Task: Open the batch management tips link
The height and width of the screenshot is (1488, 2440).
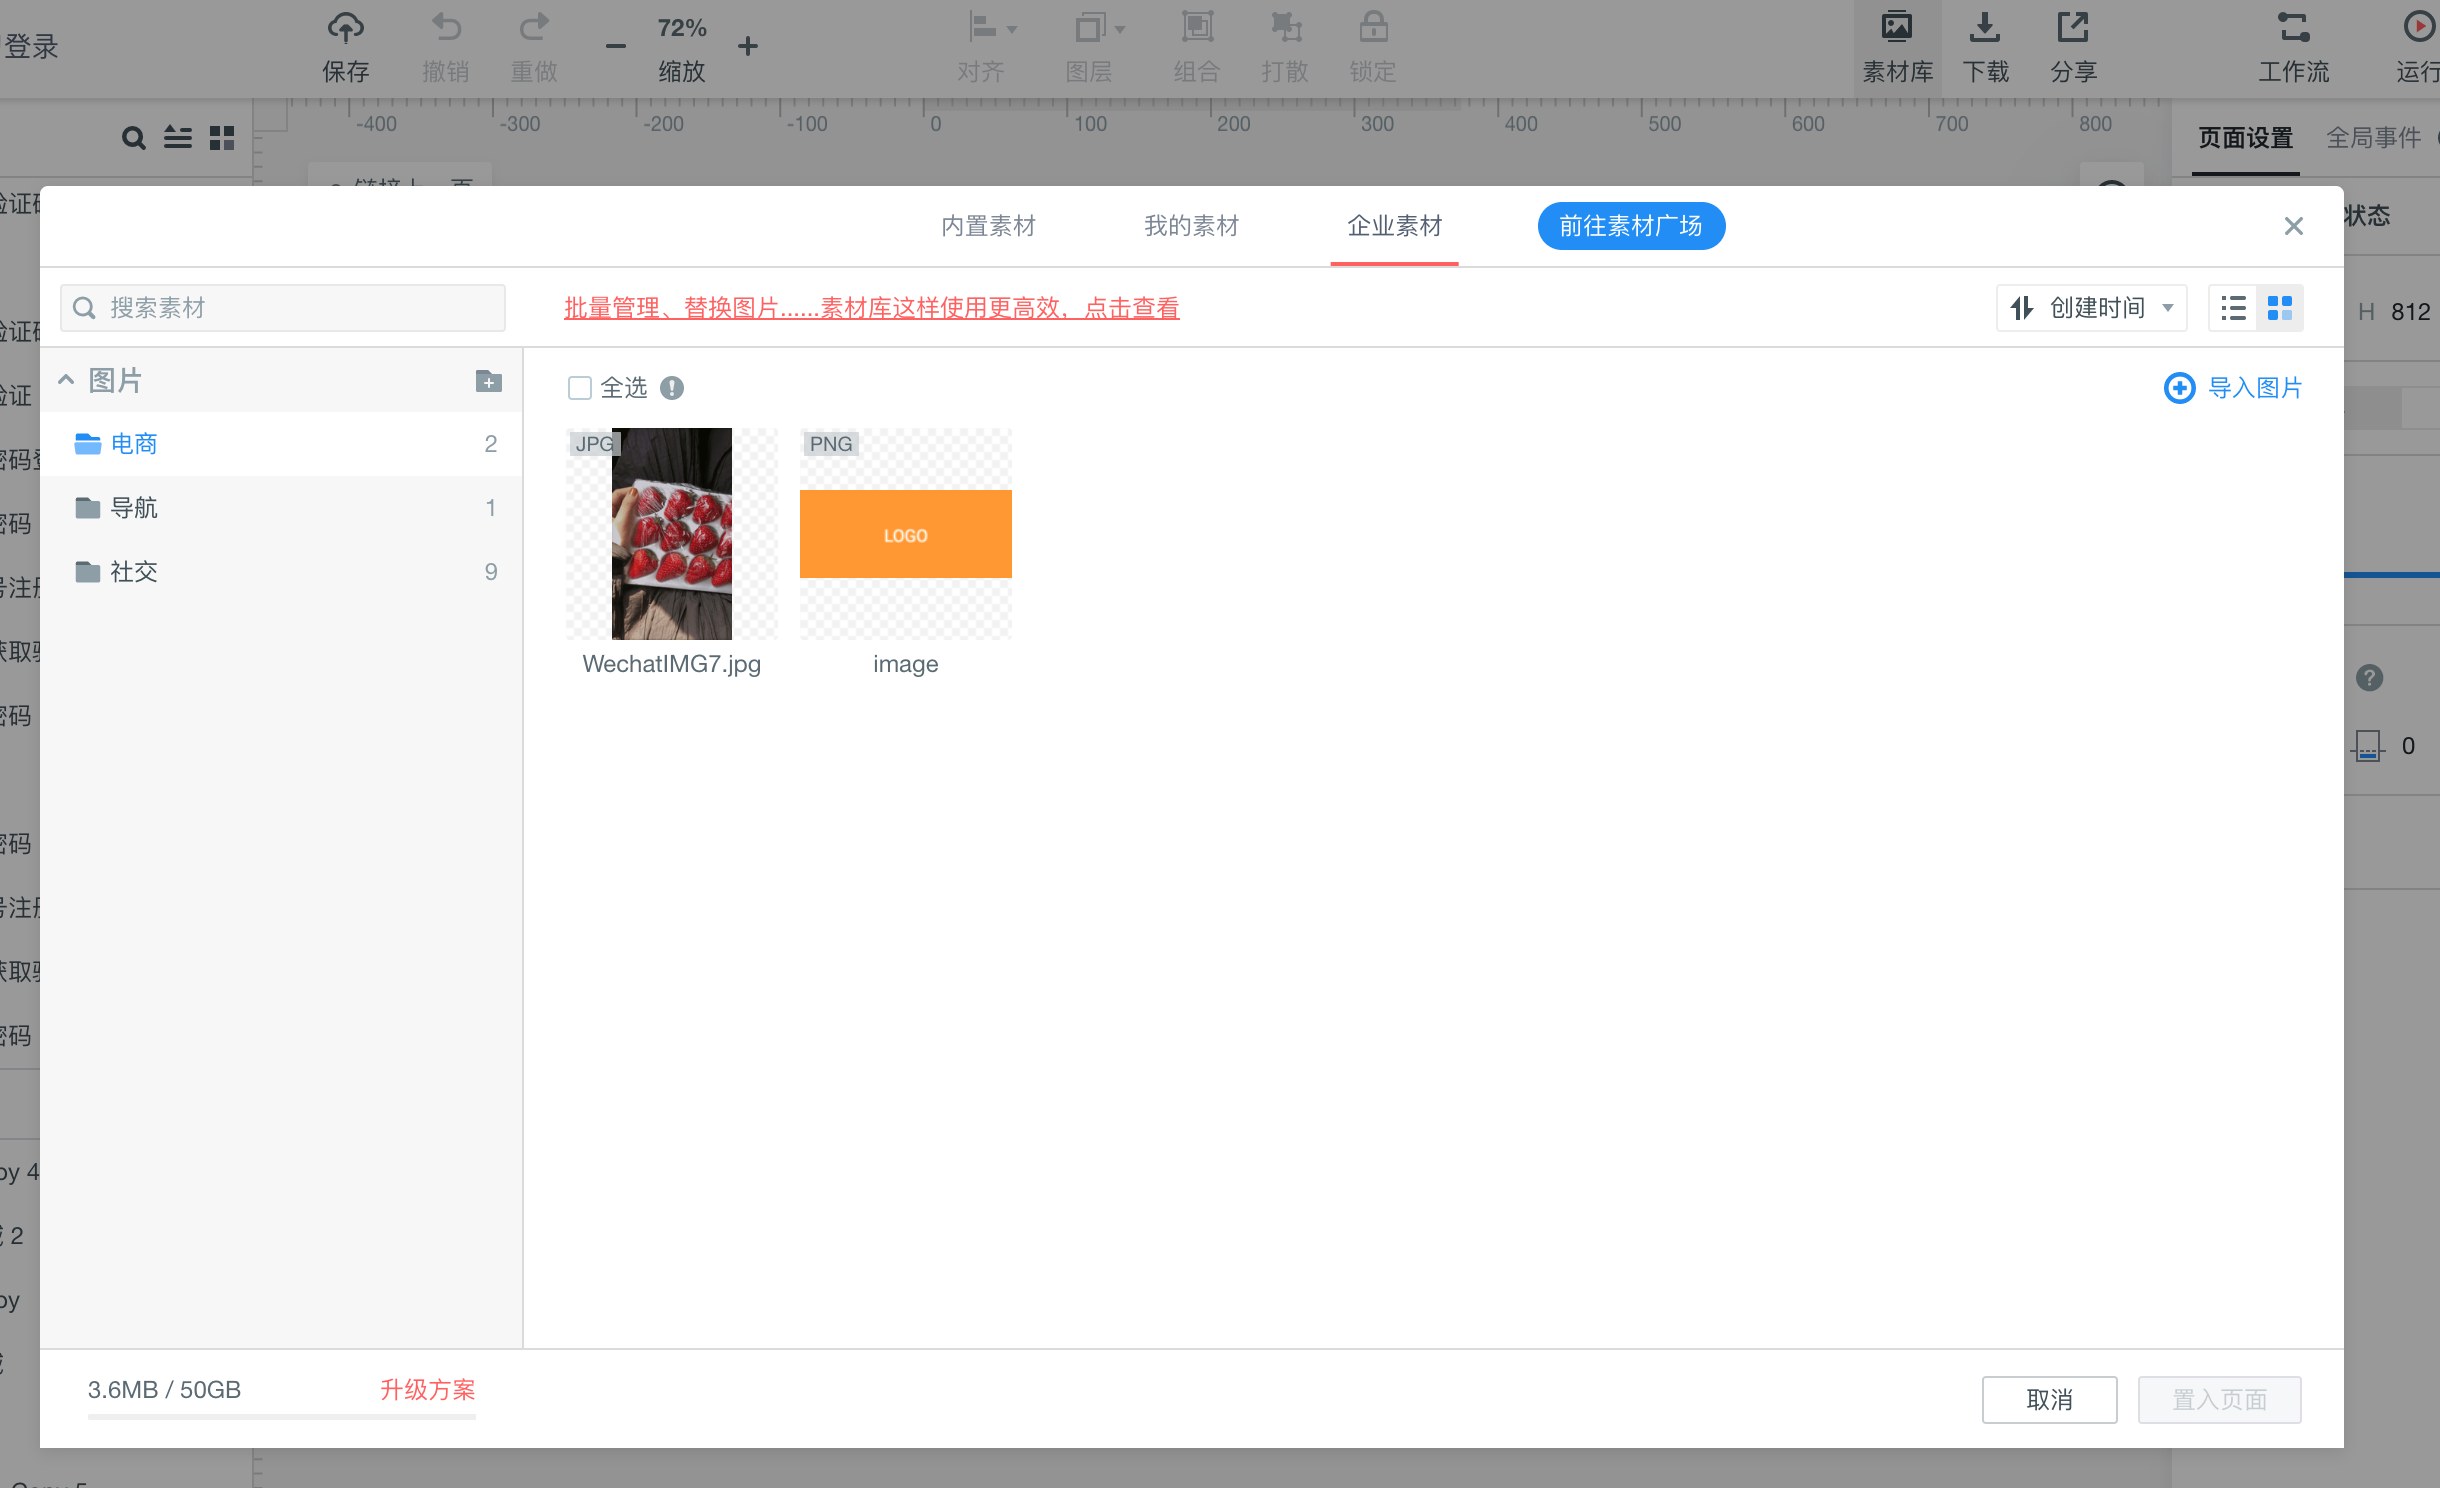Action: pyautogui.click(x=871, y=308)
